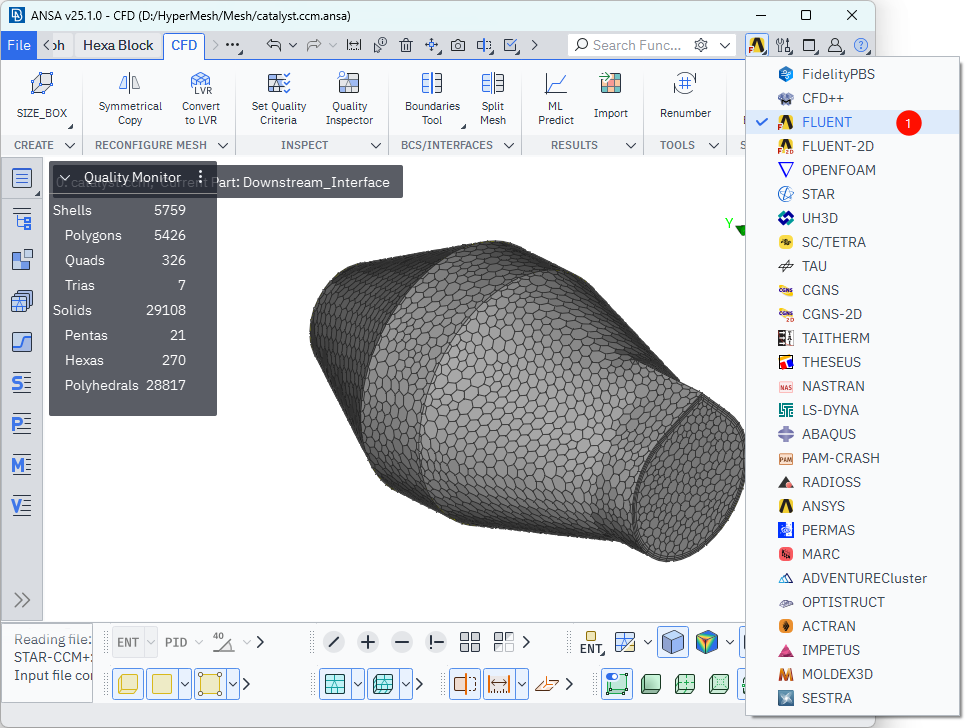This screenshot has width=970, height=728.
Task: Toggle the ENT selection mode button
Action: 128,642
